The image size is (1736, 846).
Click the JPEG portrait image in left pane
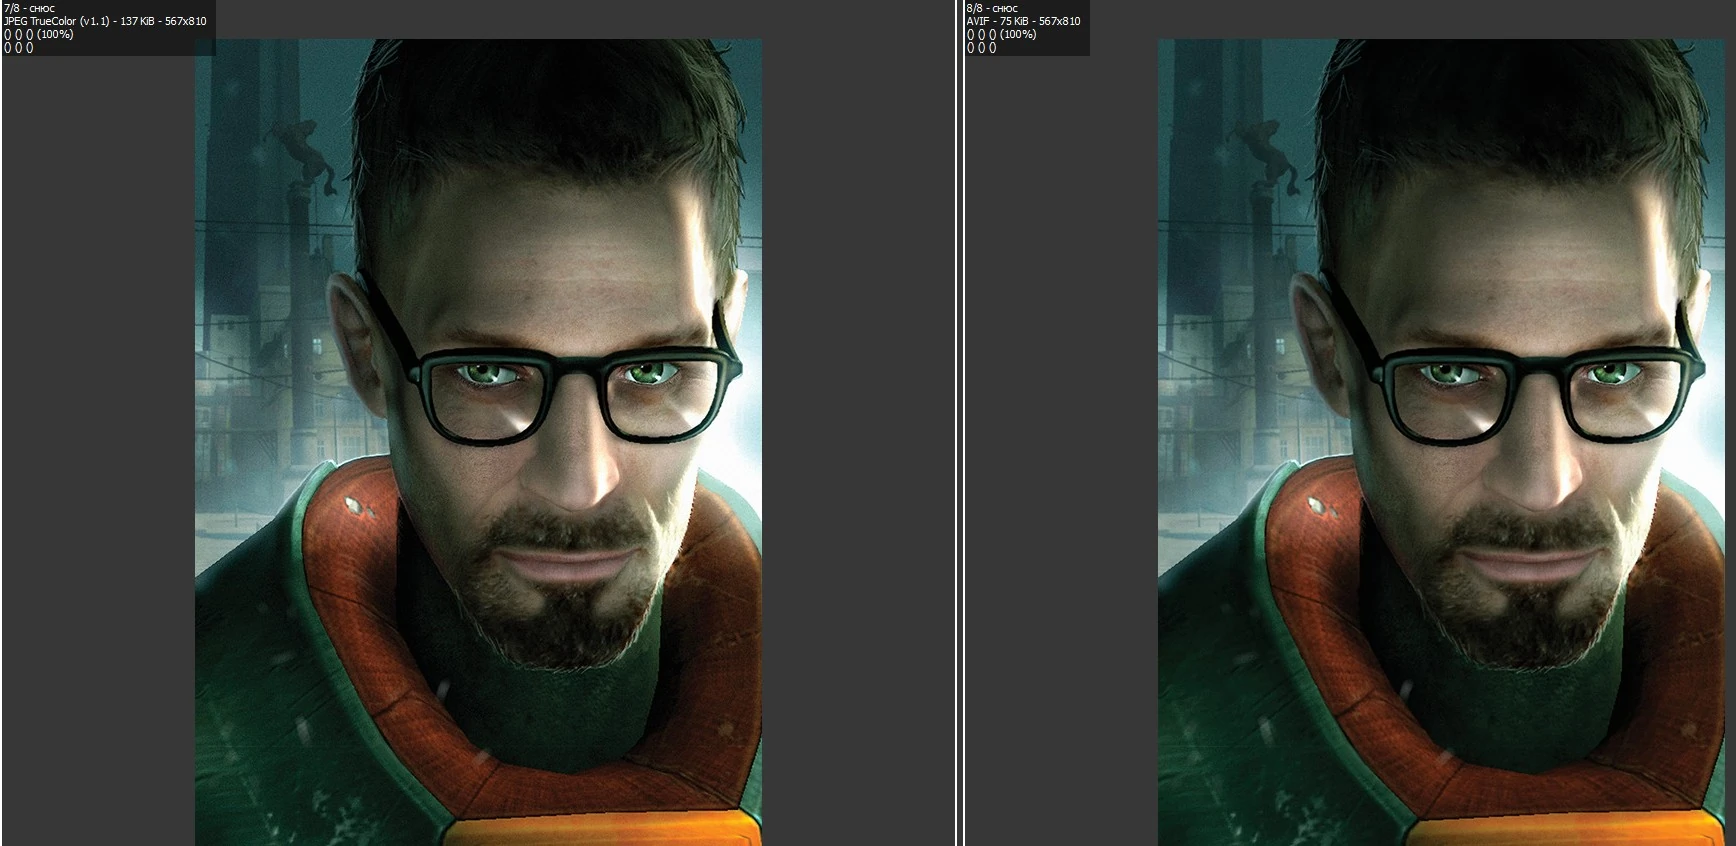(x=478, y=442)
